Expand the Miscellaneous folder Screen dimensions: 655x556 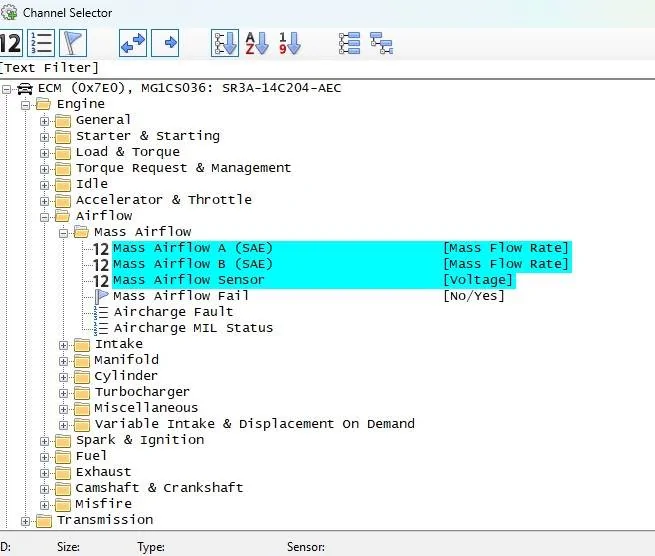pyautogui.click(x=63, y=409)
